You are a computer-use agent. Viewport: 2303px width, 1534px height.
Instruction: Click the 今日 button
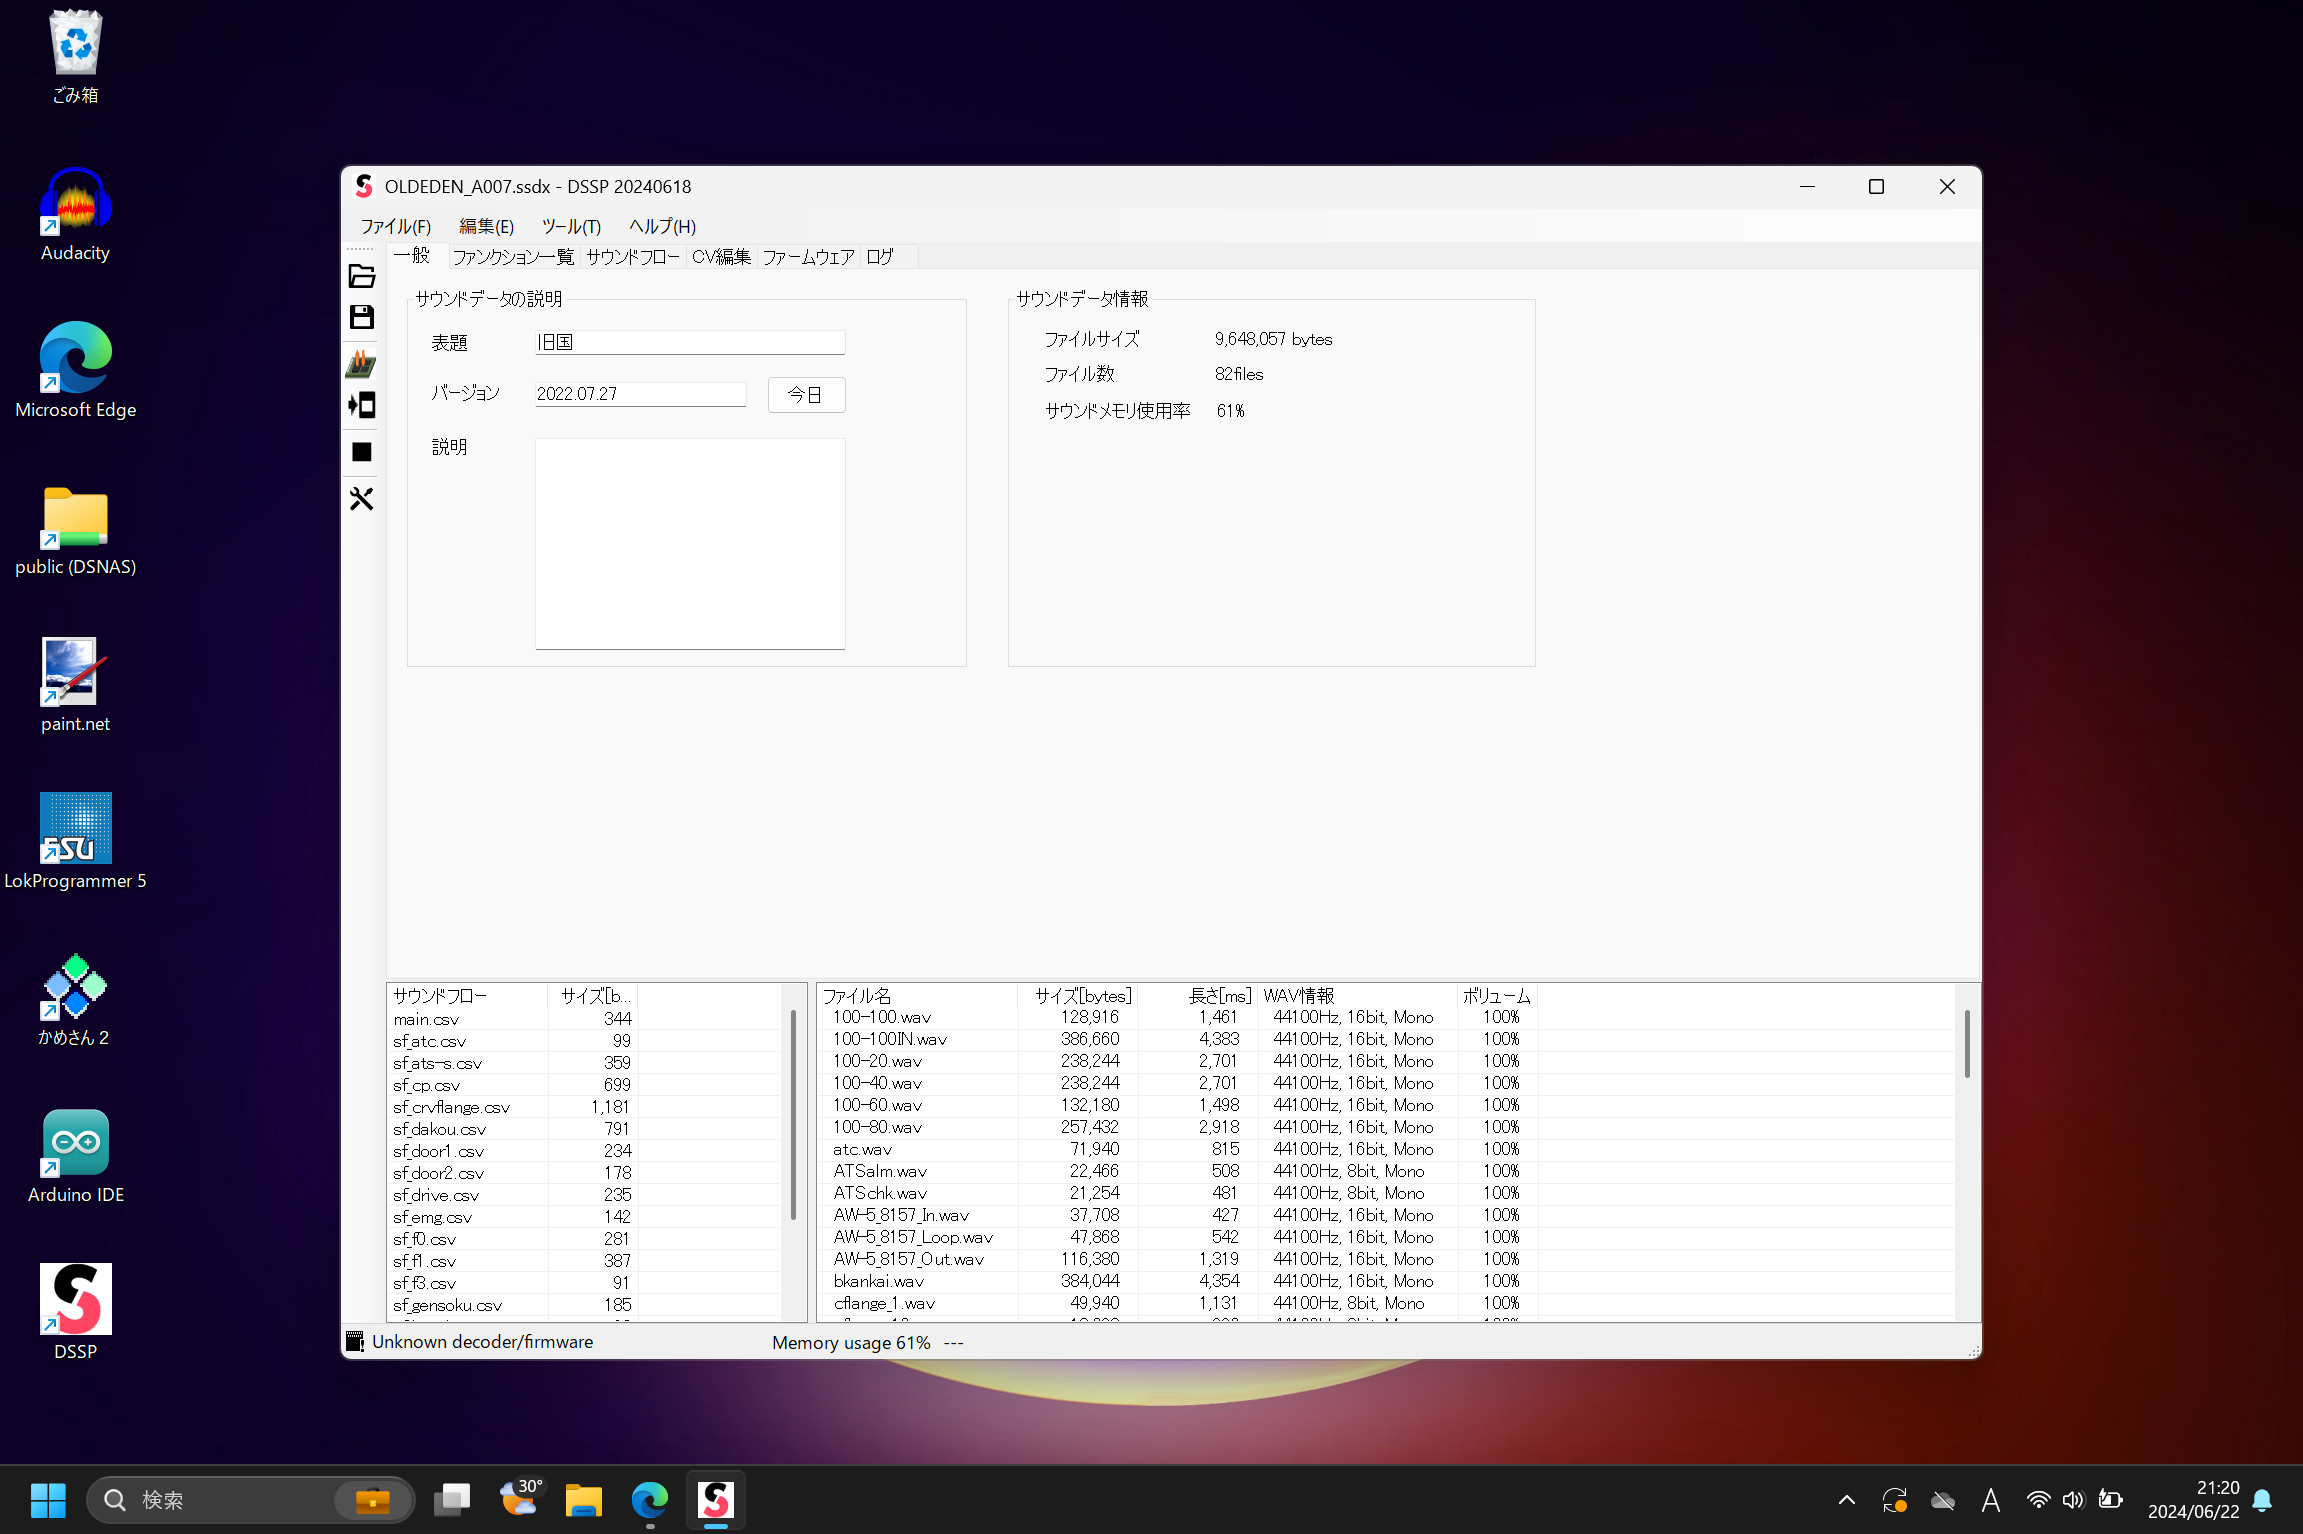pos(806,395)
